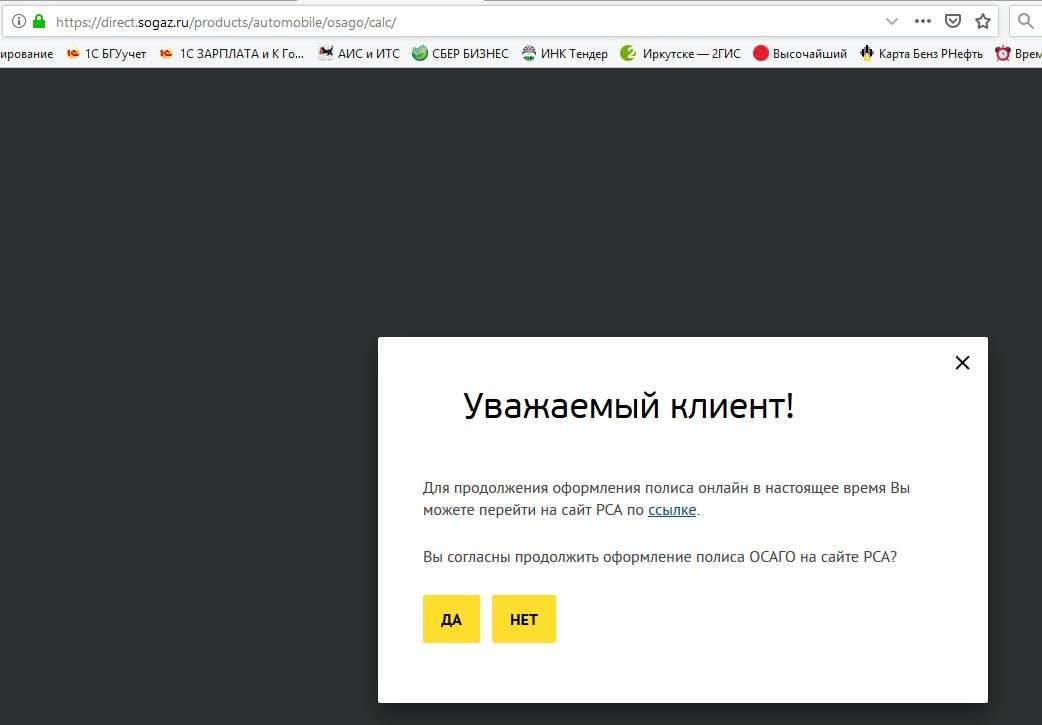Open the Карта Бенз РНефть bookmark

(x=921, y=54)
